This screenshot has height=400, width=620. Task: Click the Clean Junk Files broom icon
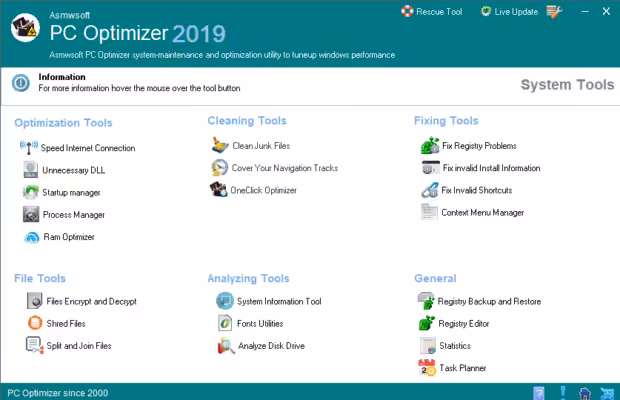tap(220, 145)
